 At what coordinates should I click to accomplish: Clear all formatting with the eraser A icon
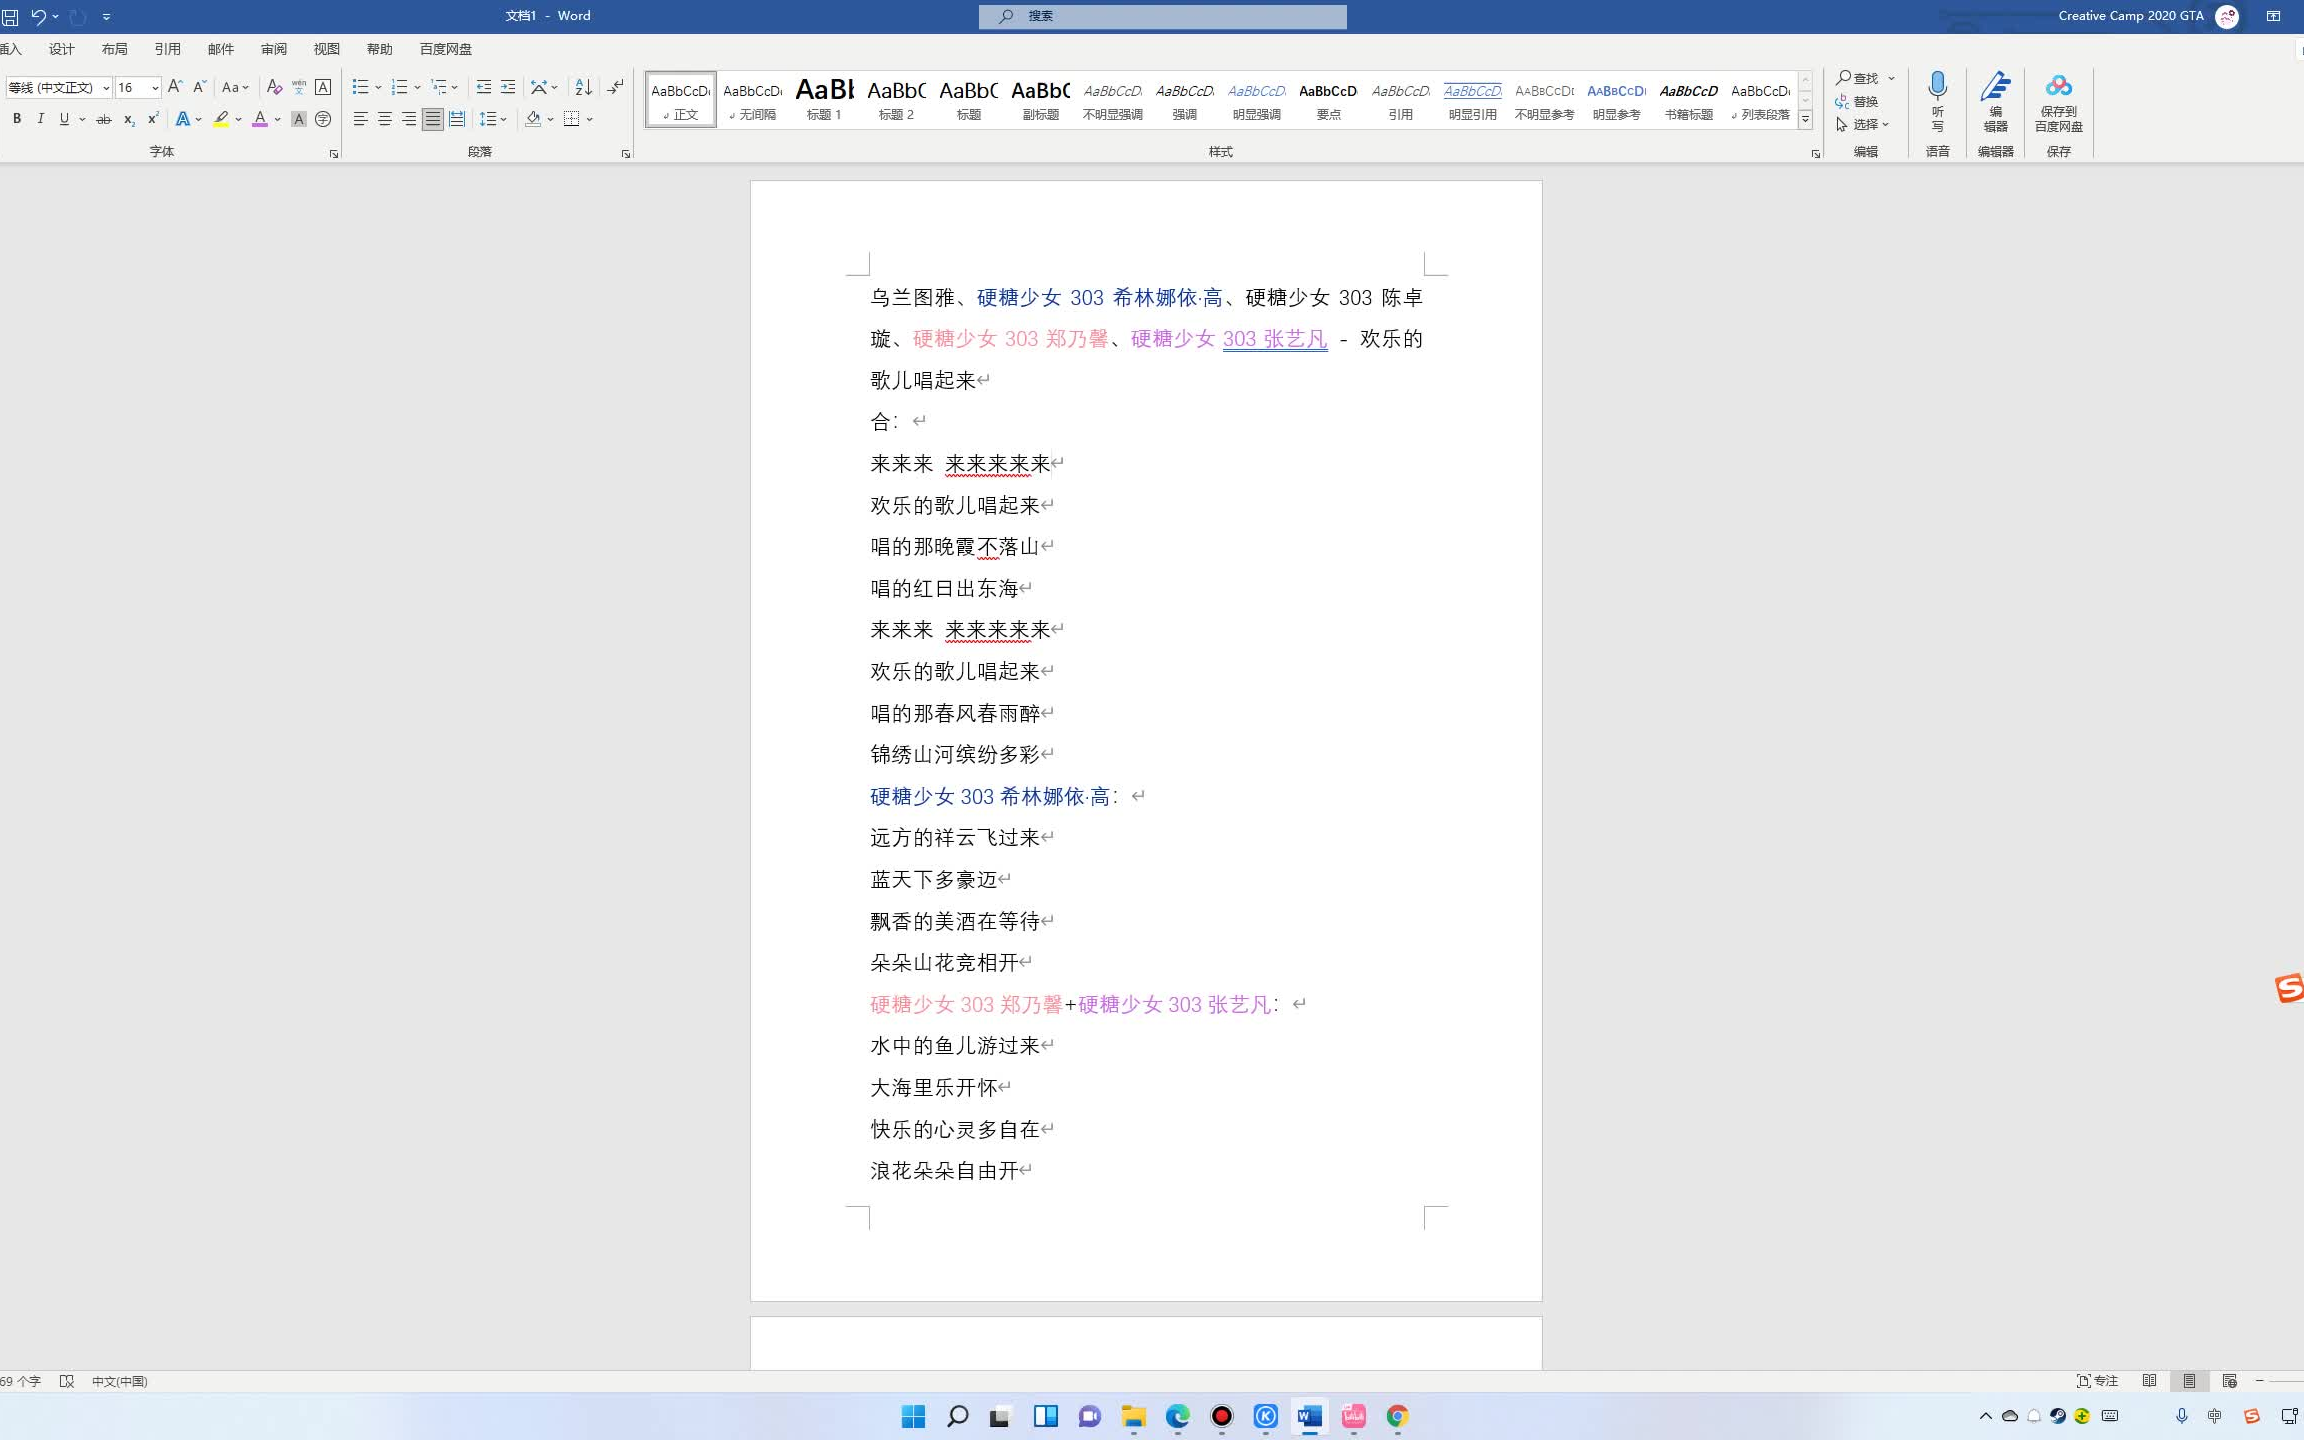coord(274,87)
